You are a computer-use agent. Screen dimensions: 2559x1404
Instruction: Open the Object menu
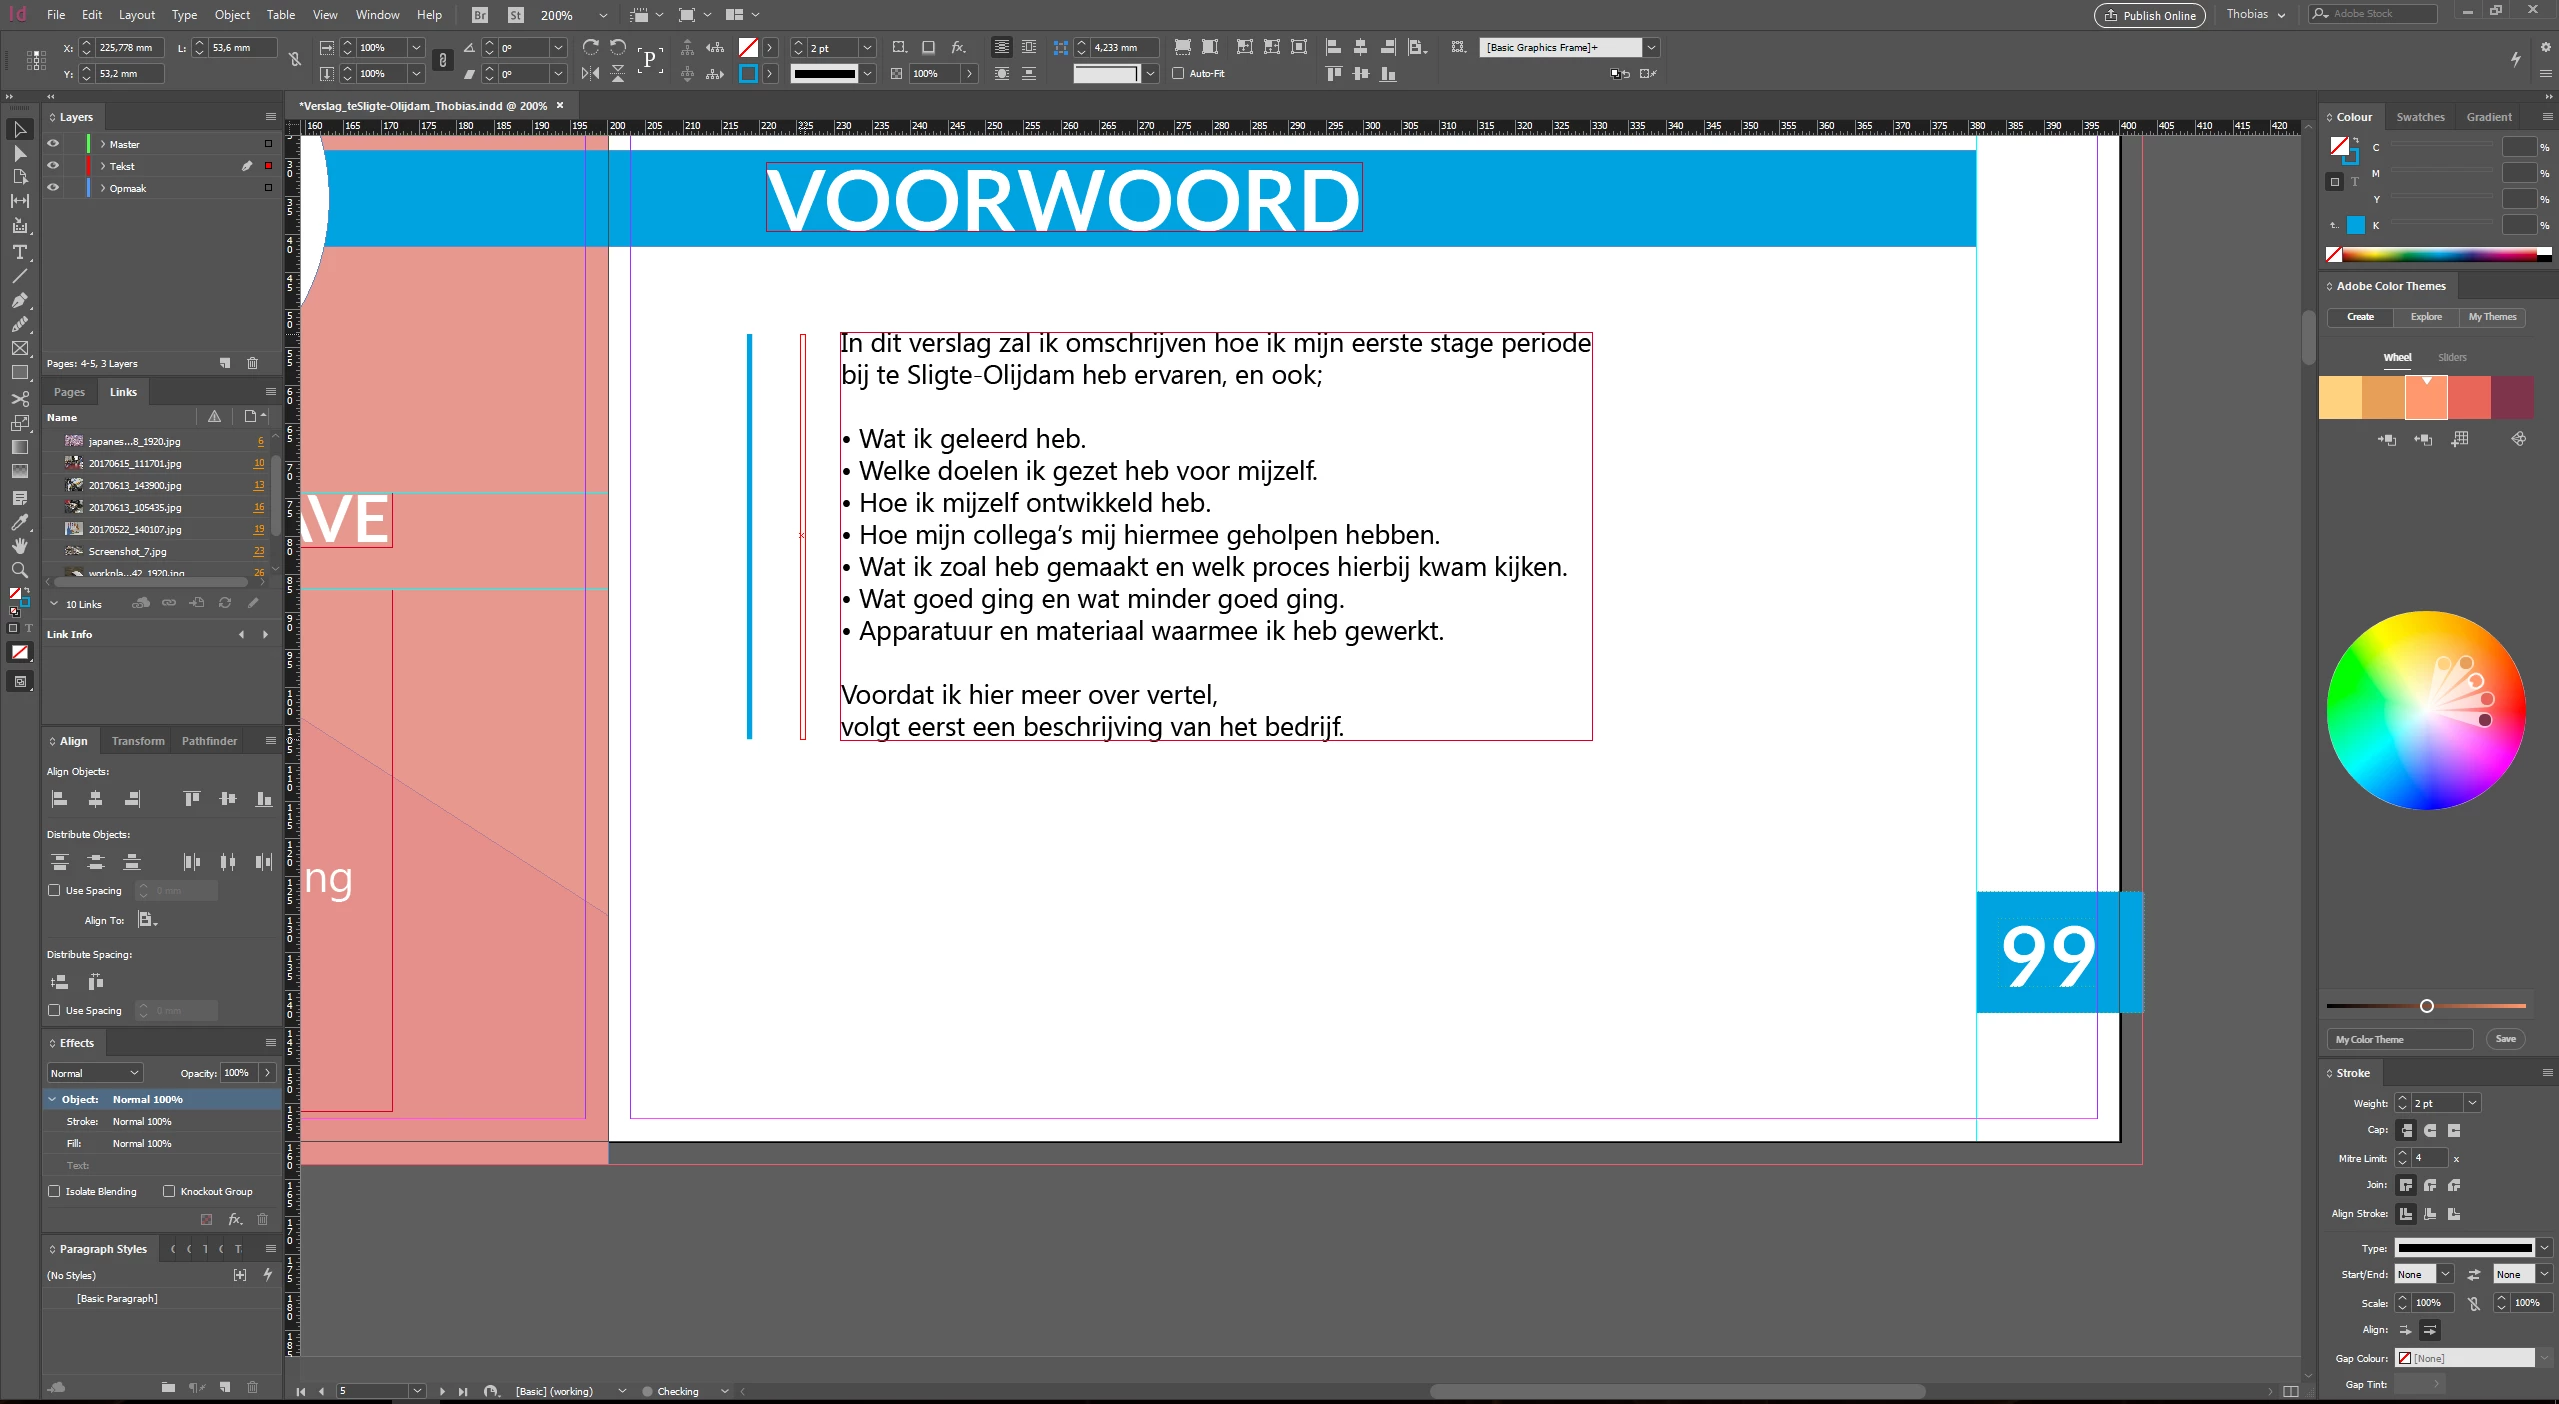click(232, 15)
